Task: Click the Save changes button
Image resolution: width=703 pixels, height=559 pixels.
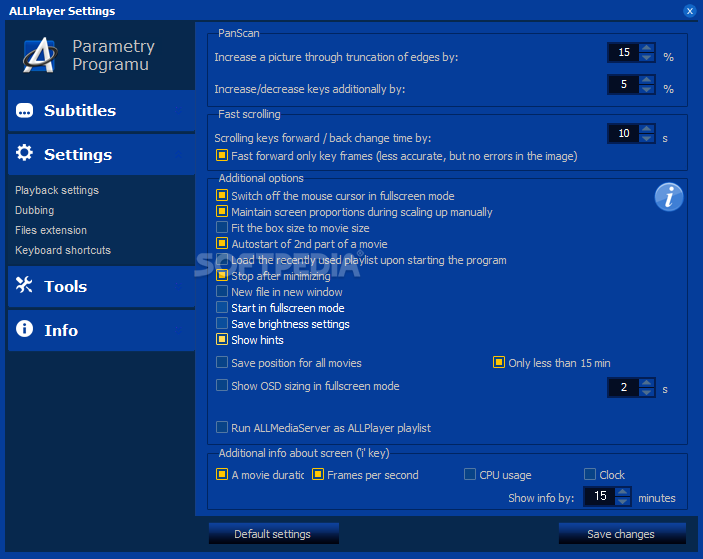Action: coord(622,533)
